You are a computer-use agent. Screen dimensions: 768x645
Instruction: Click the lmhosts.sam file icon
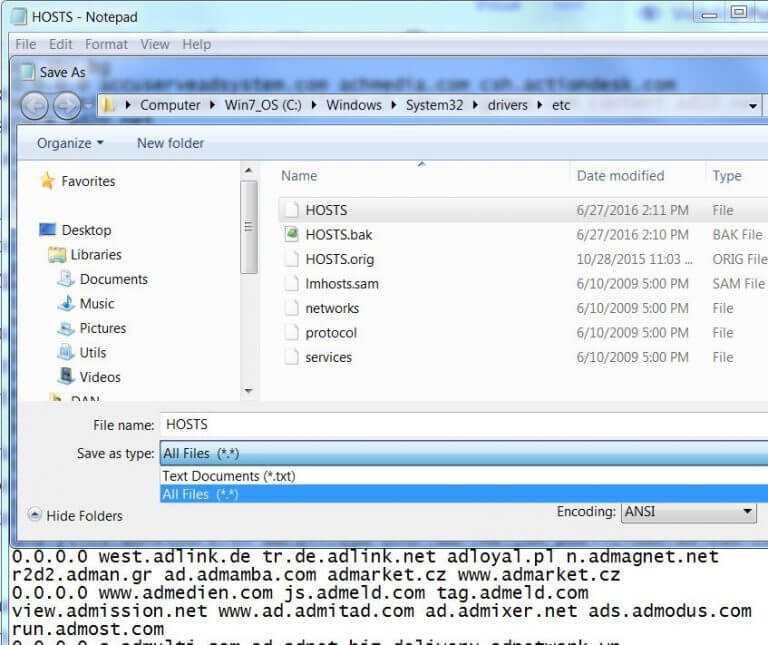click(x=291, y=283)
